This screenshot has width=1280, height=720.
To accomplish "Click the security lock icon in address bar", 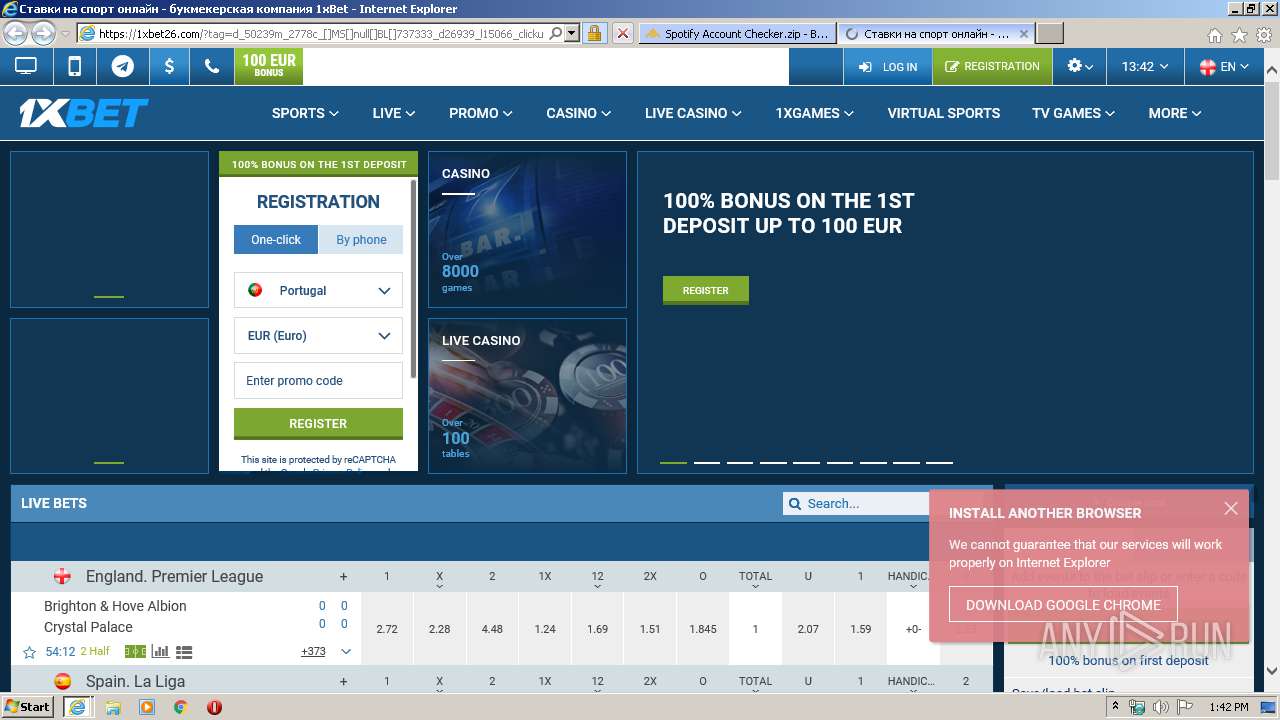I will pyautogui.click(x=594, y=33).
